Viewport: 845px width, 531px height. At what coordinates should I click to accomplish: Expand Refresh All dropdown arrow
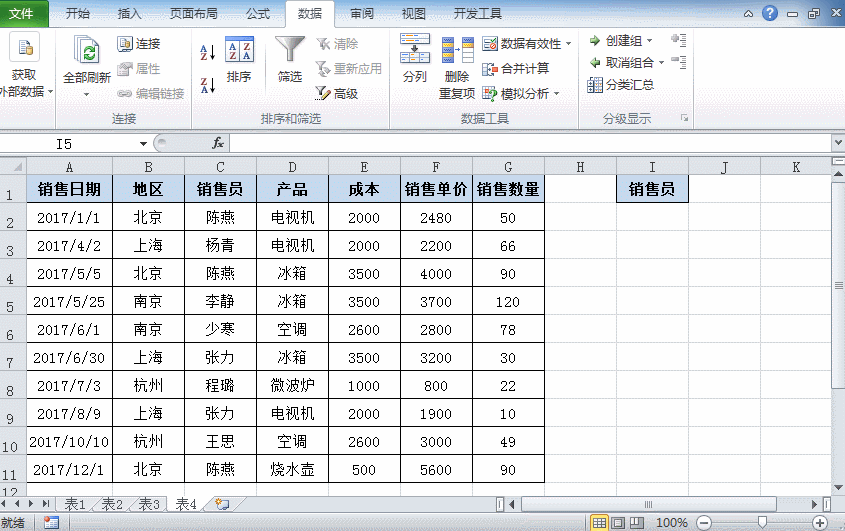click(86, 95)
